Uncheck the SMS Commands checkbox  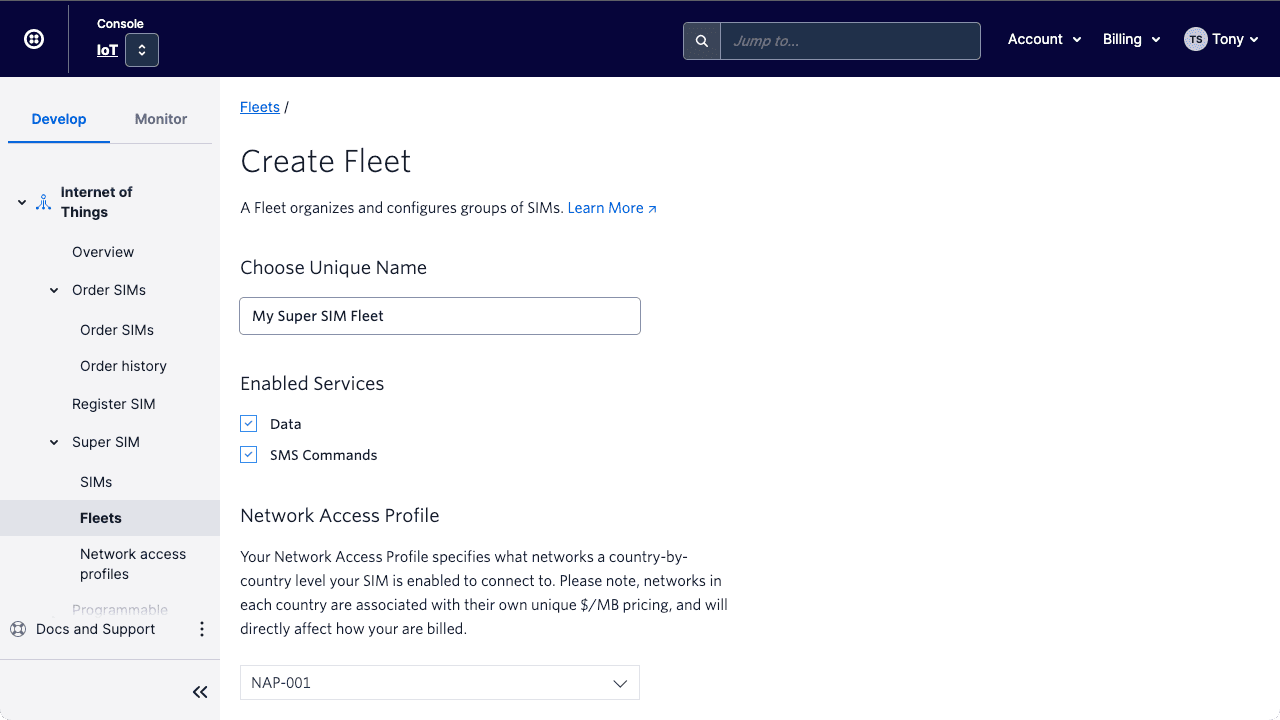(249, 455)
